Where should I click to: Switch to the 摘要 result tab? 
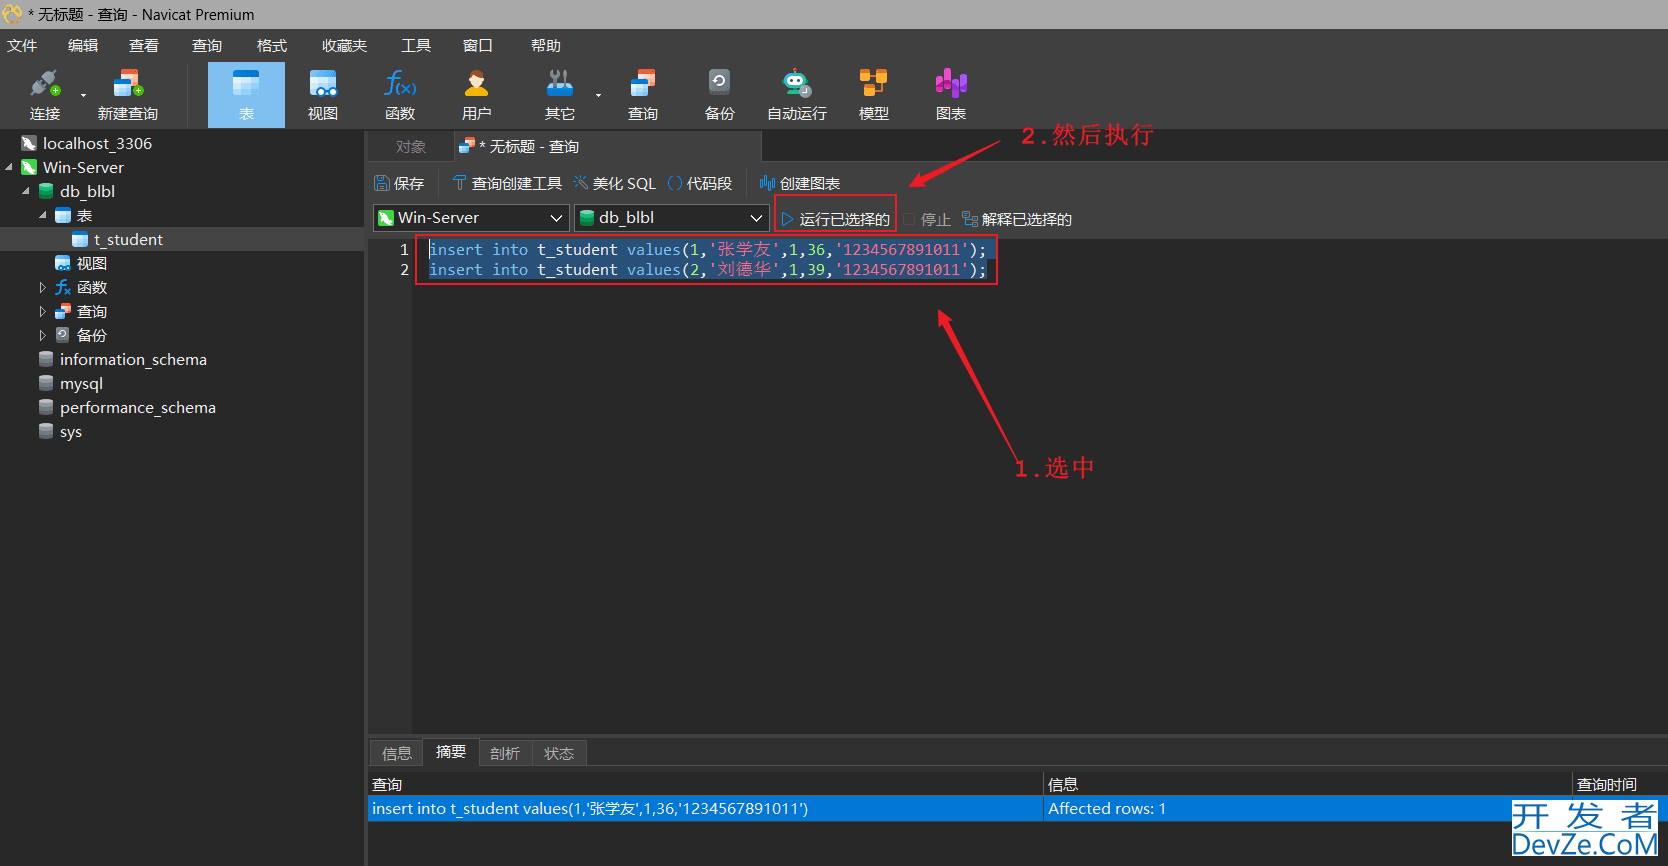(451, 752)
